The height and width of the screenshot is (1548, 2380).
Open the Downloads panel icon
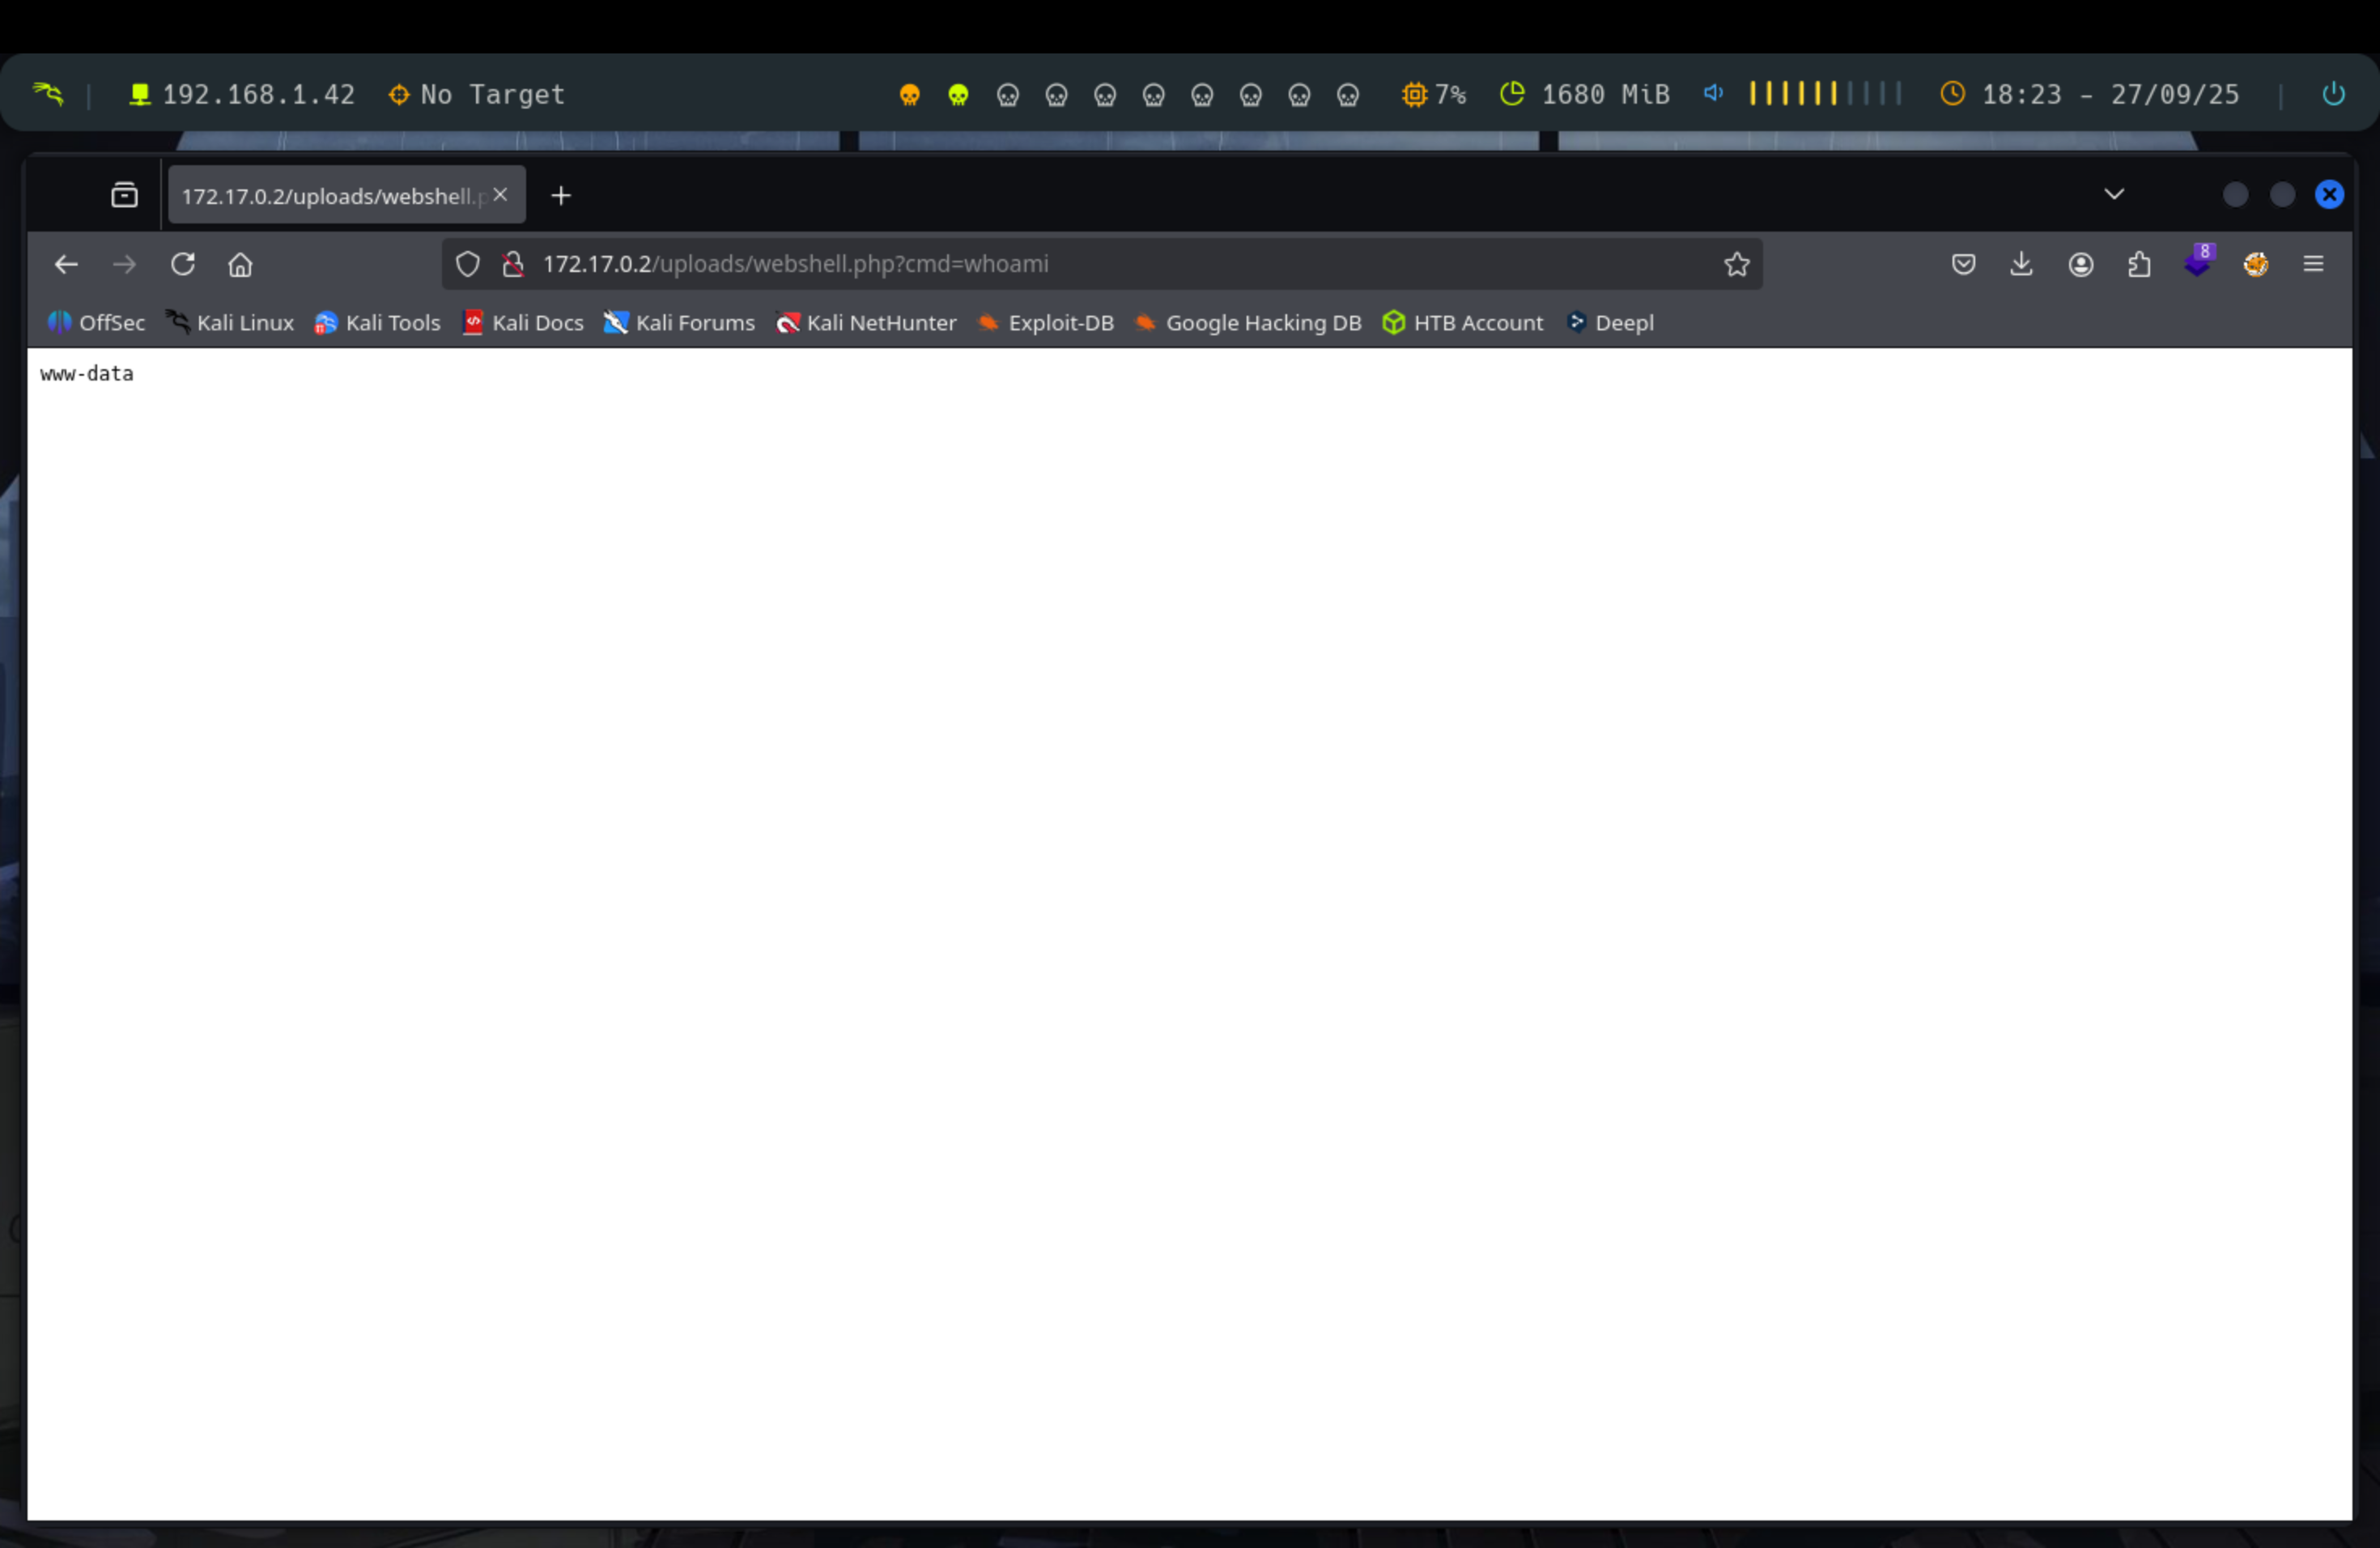pos(2021,264)
